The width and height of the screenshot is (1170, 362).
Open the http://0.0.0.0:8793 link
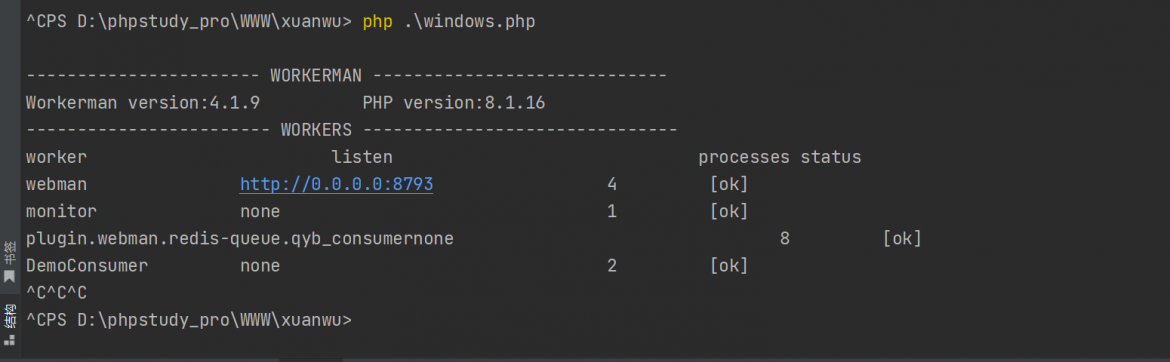[337, 184]
